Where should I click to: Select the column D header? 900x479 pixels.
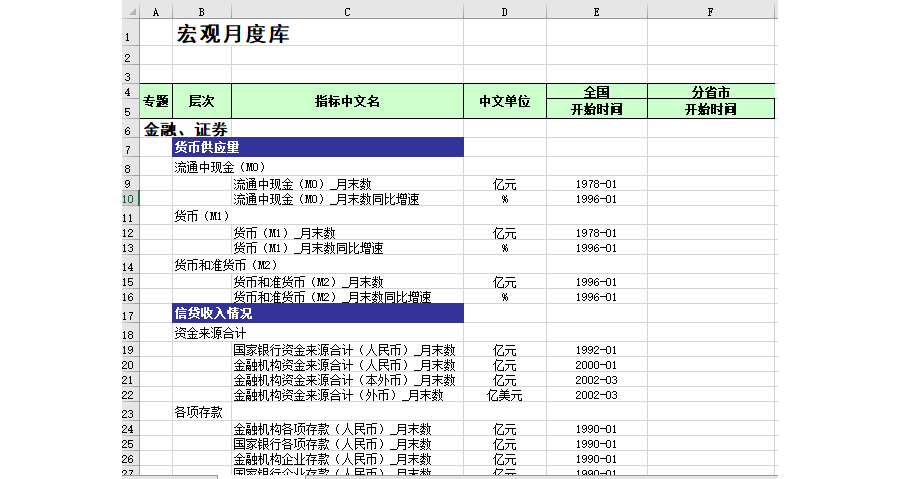(504, 12)
